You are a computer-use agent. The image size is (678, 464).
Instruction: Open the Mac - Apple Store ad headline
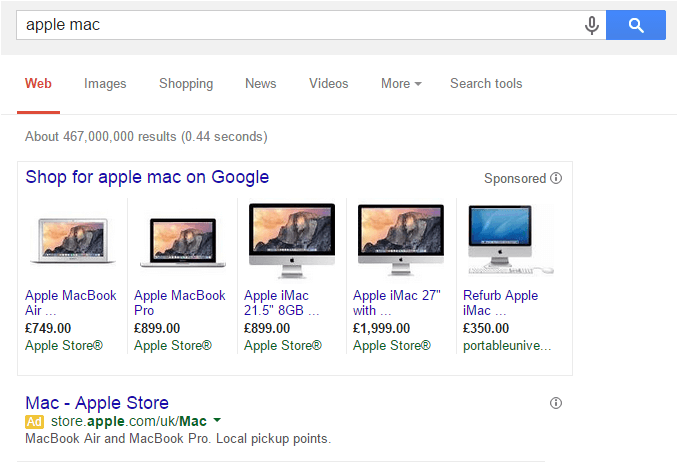point(97,403)
